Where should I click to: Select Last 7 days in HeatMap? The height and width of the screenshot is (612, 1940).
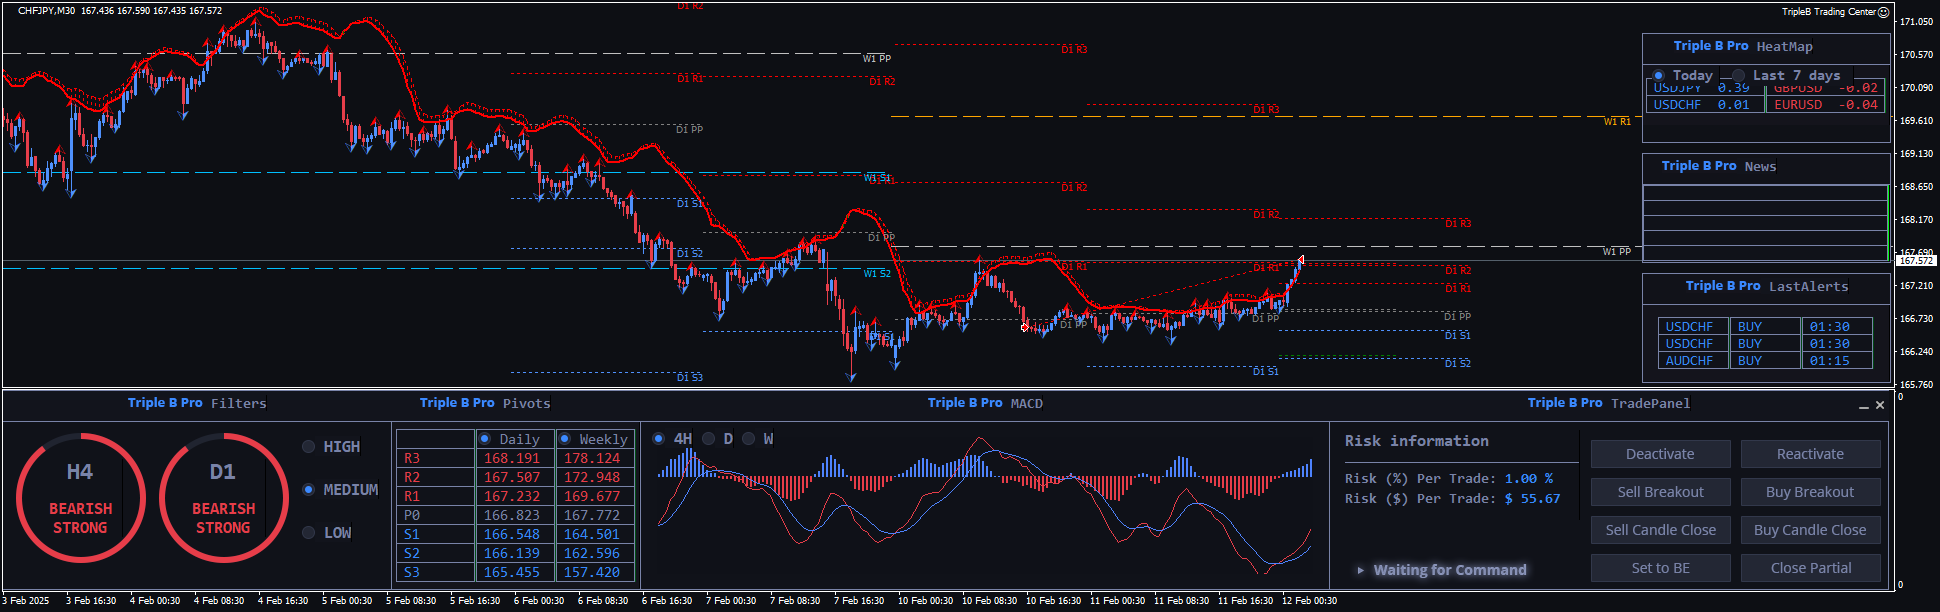(1739, 76)
